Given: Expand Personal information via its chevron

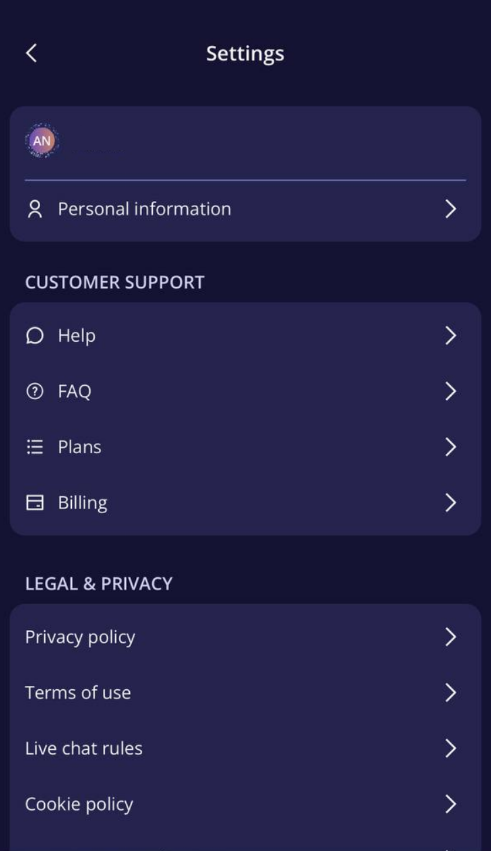Looking at the screenshot, I should [x=450, y=209].
